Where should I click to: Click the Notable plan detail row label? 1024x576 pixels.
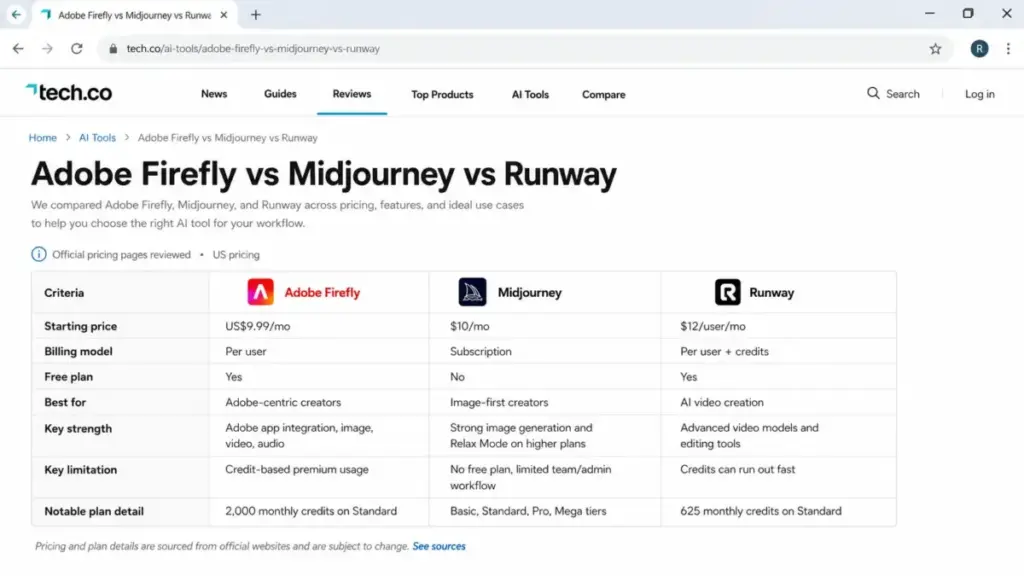[94, 511]
